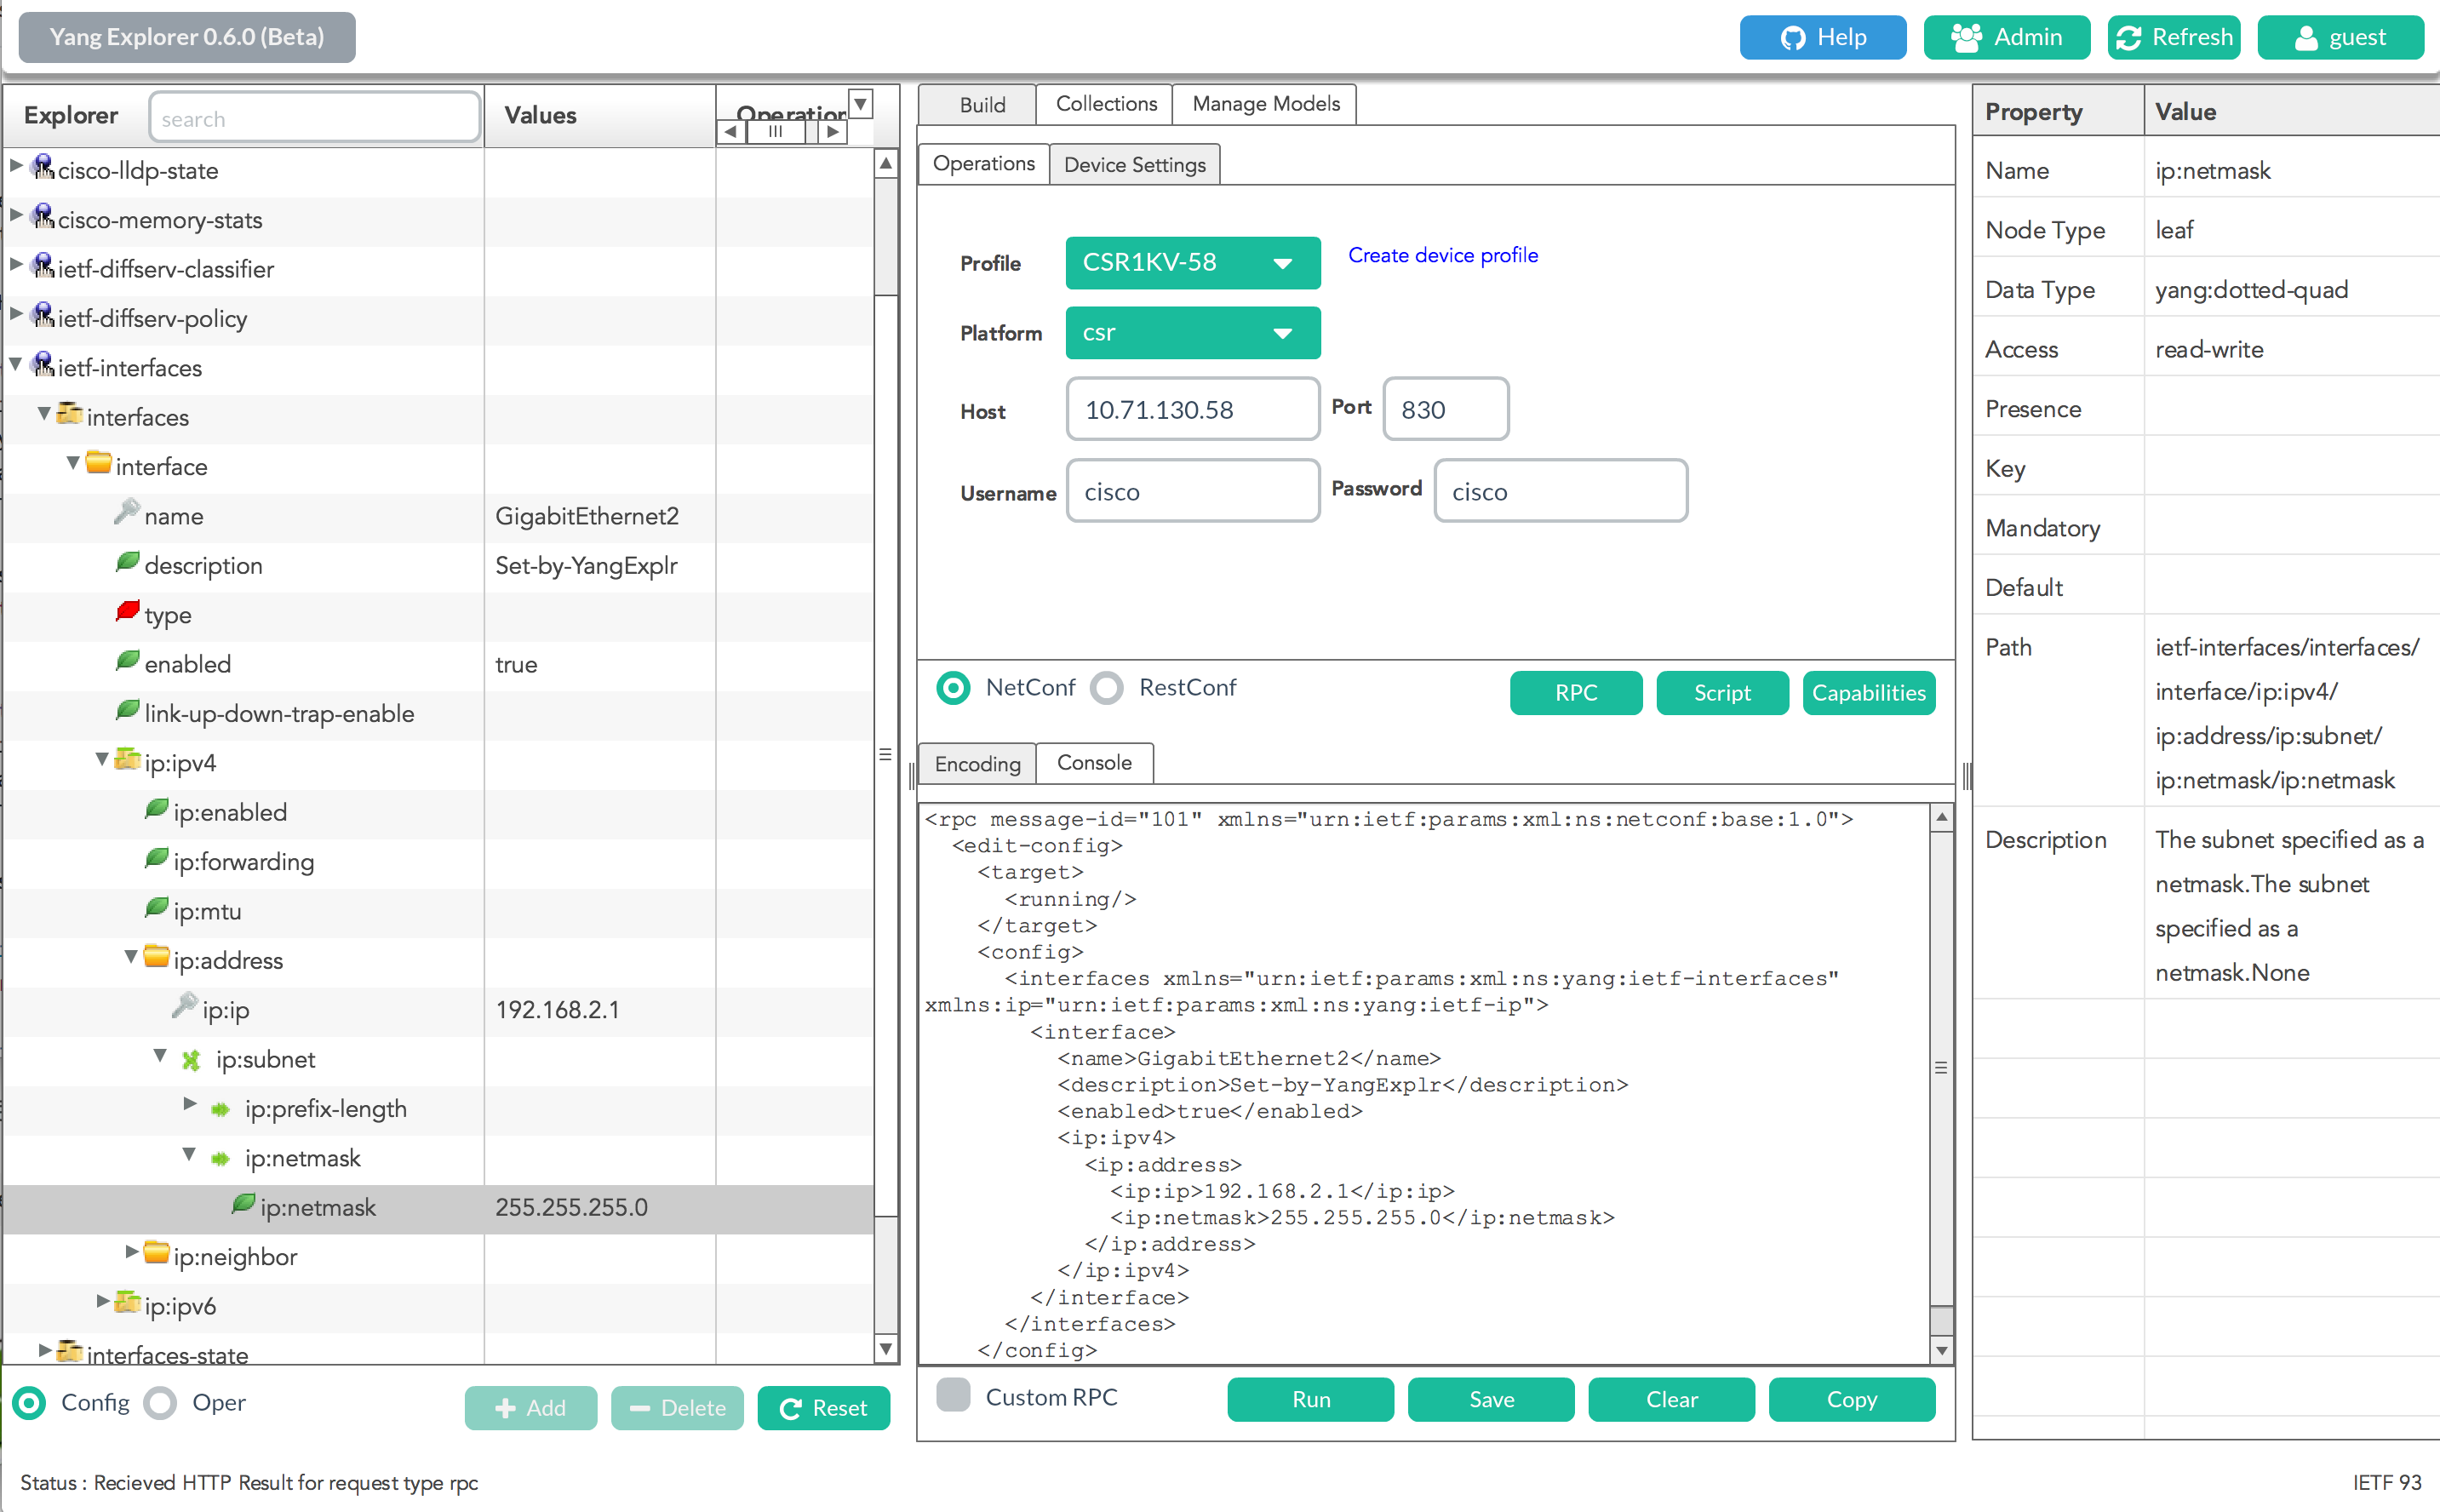Screen dimensions: 2440x1512
Task: Enable the Custom RPC checkbox
Action: (953, 1395)
